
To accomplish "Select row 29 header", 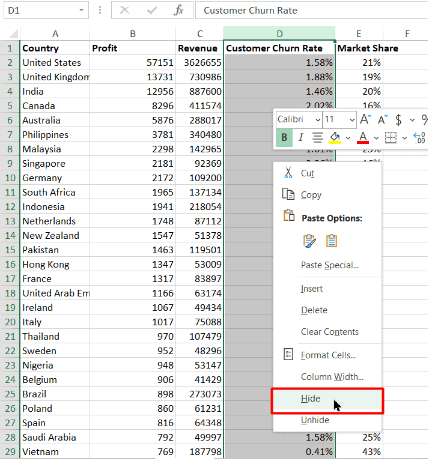I will click(10, 452).
